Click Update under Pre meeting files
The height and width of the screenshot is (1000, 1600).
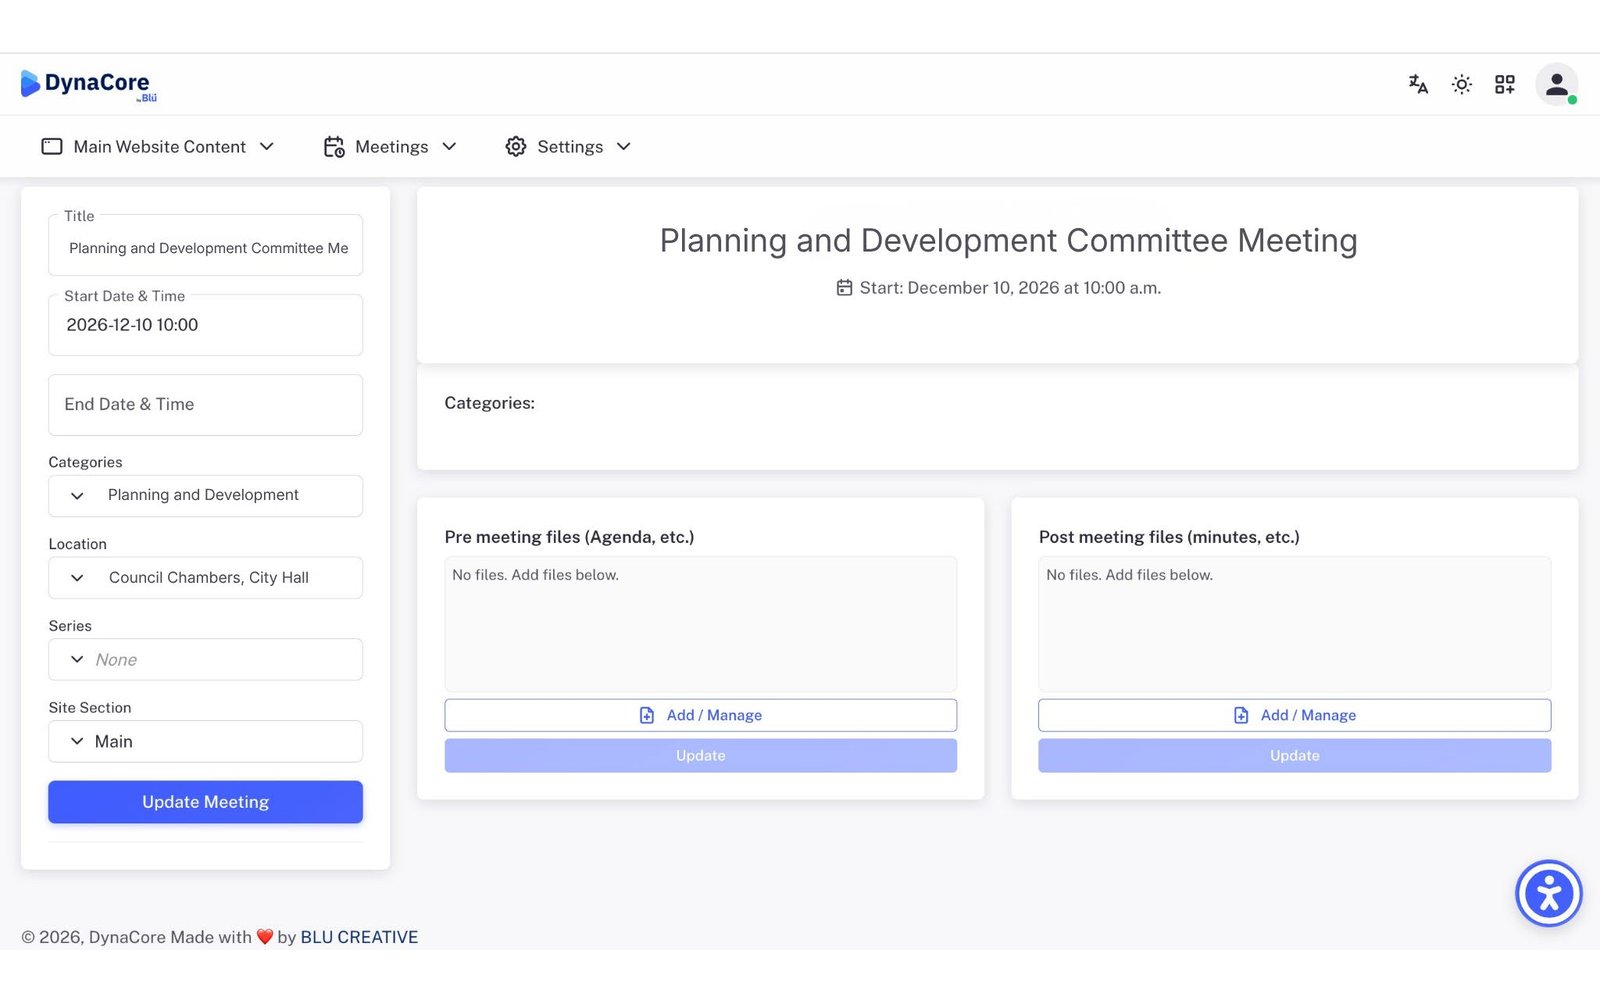pyautogui.click(x=700, y=756)
